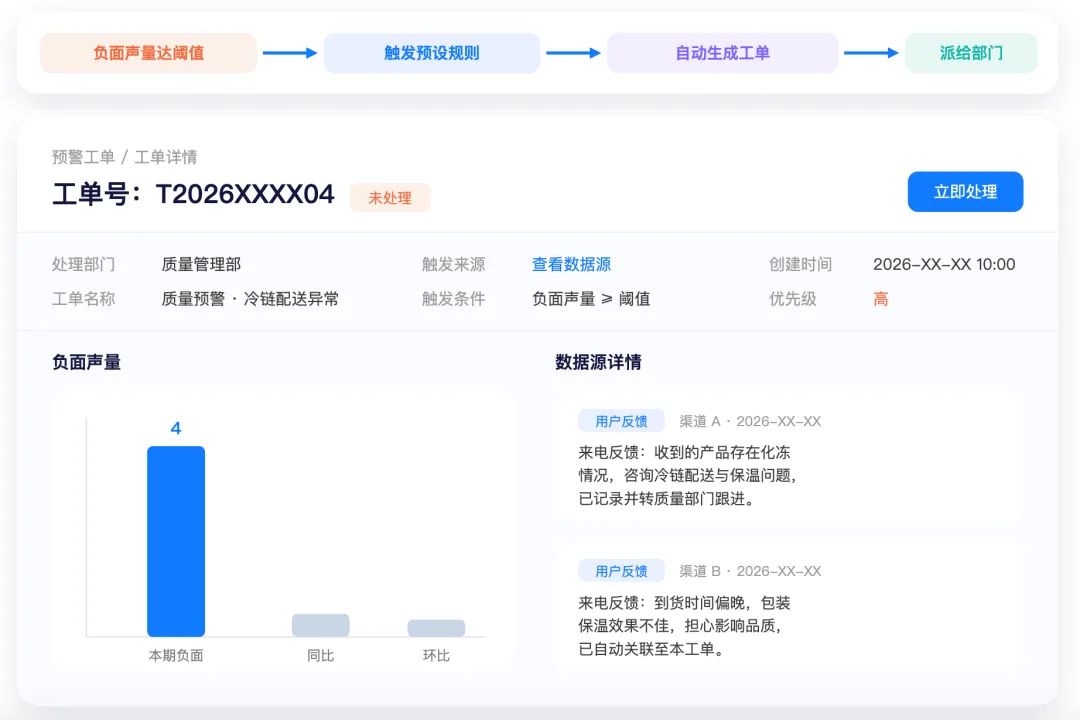The width and height of the screenshot is (1080, 720).
Task: Open the 查看数据源 link
Action: pyautogui.click(x=571, y=265)
